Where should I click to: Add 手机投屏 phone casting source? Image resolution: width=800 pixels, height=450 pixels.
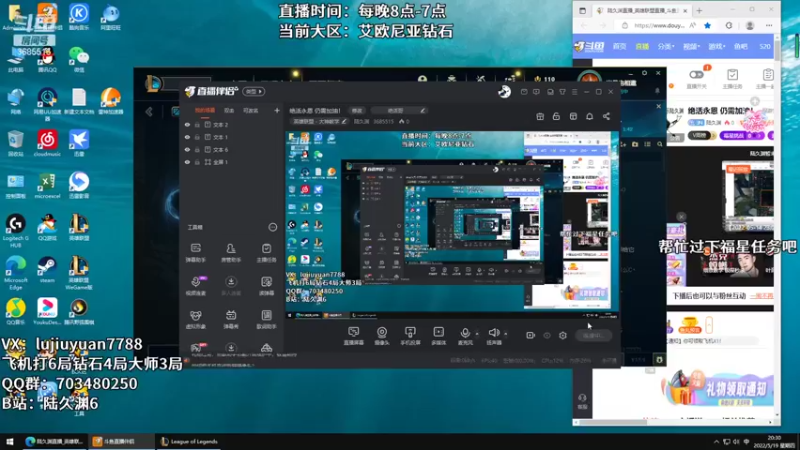410,336
